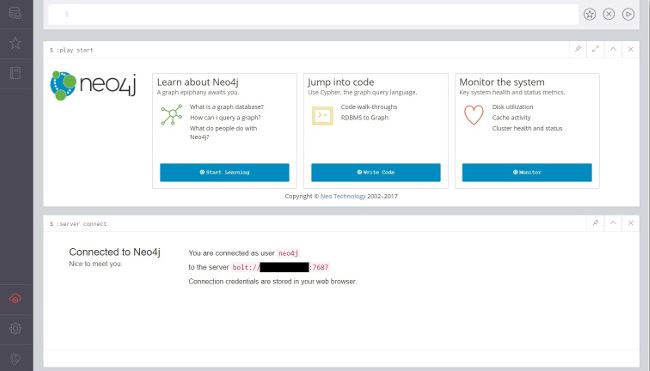650x371 pixels.
Task: Open the cloud sync icon in sidebar
Action: click(15, 298)
